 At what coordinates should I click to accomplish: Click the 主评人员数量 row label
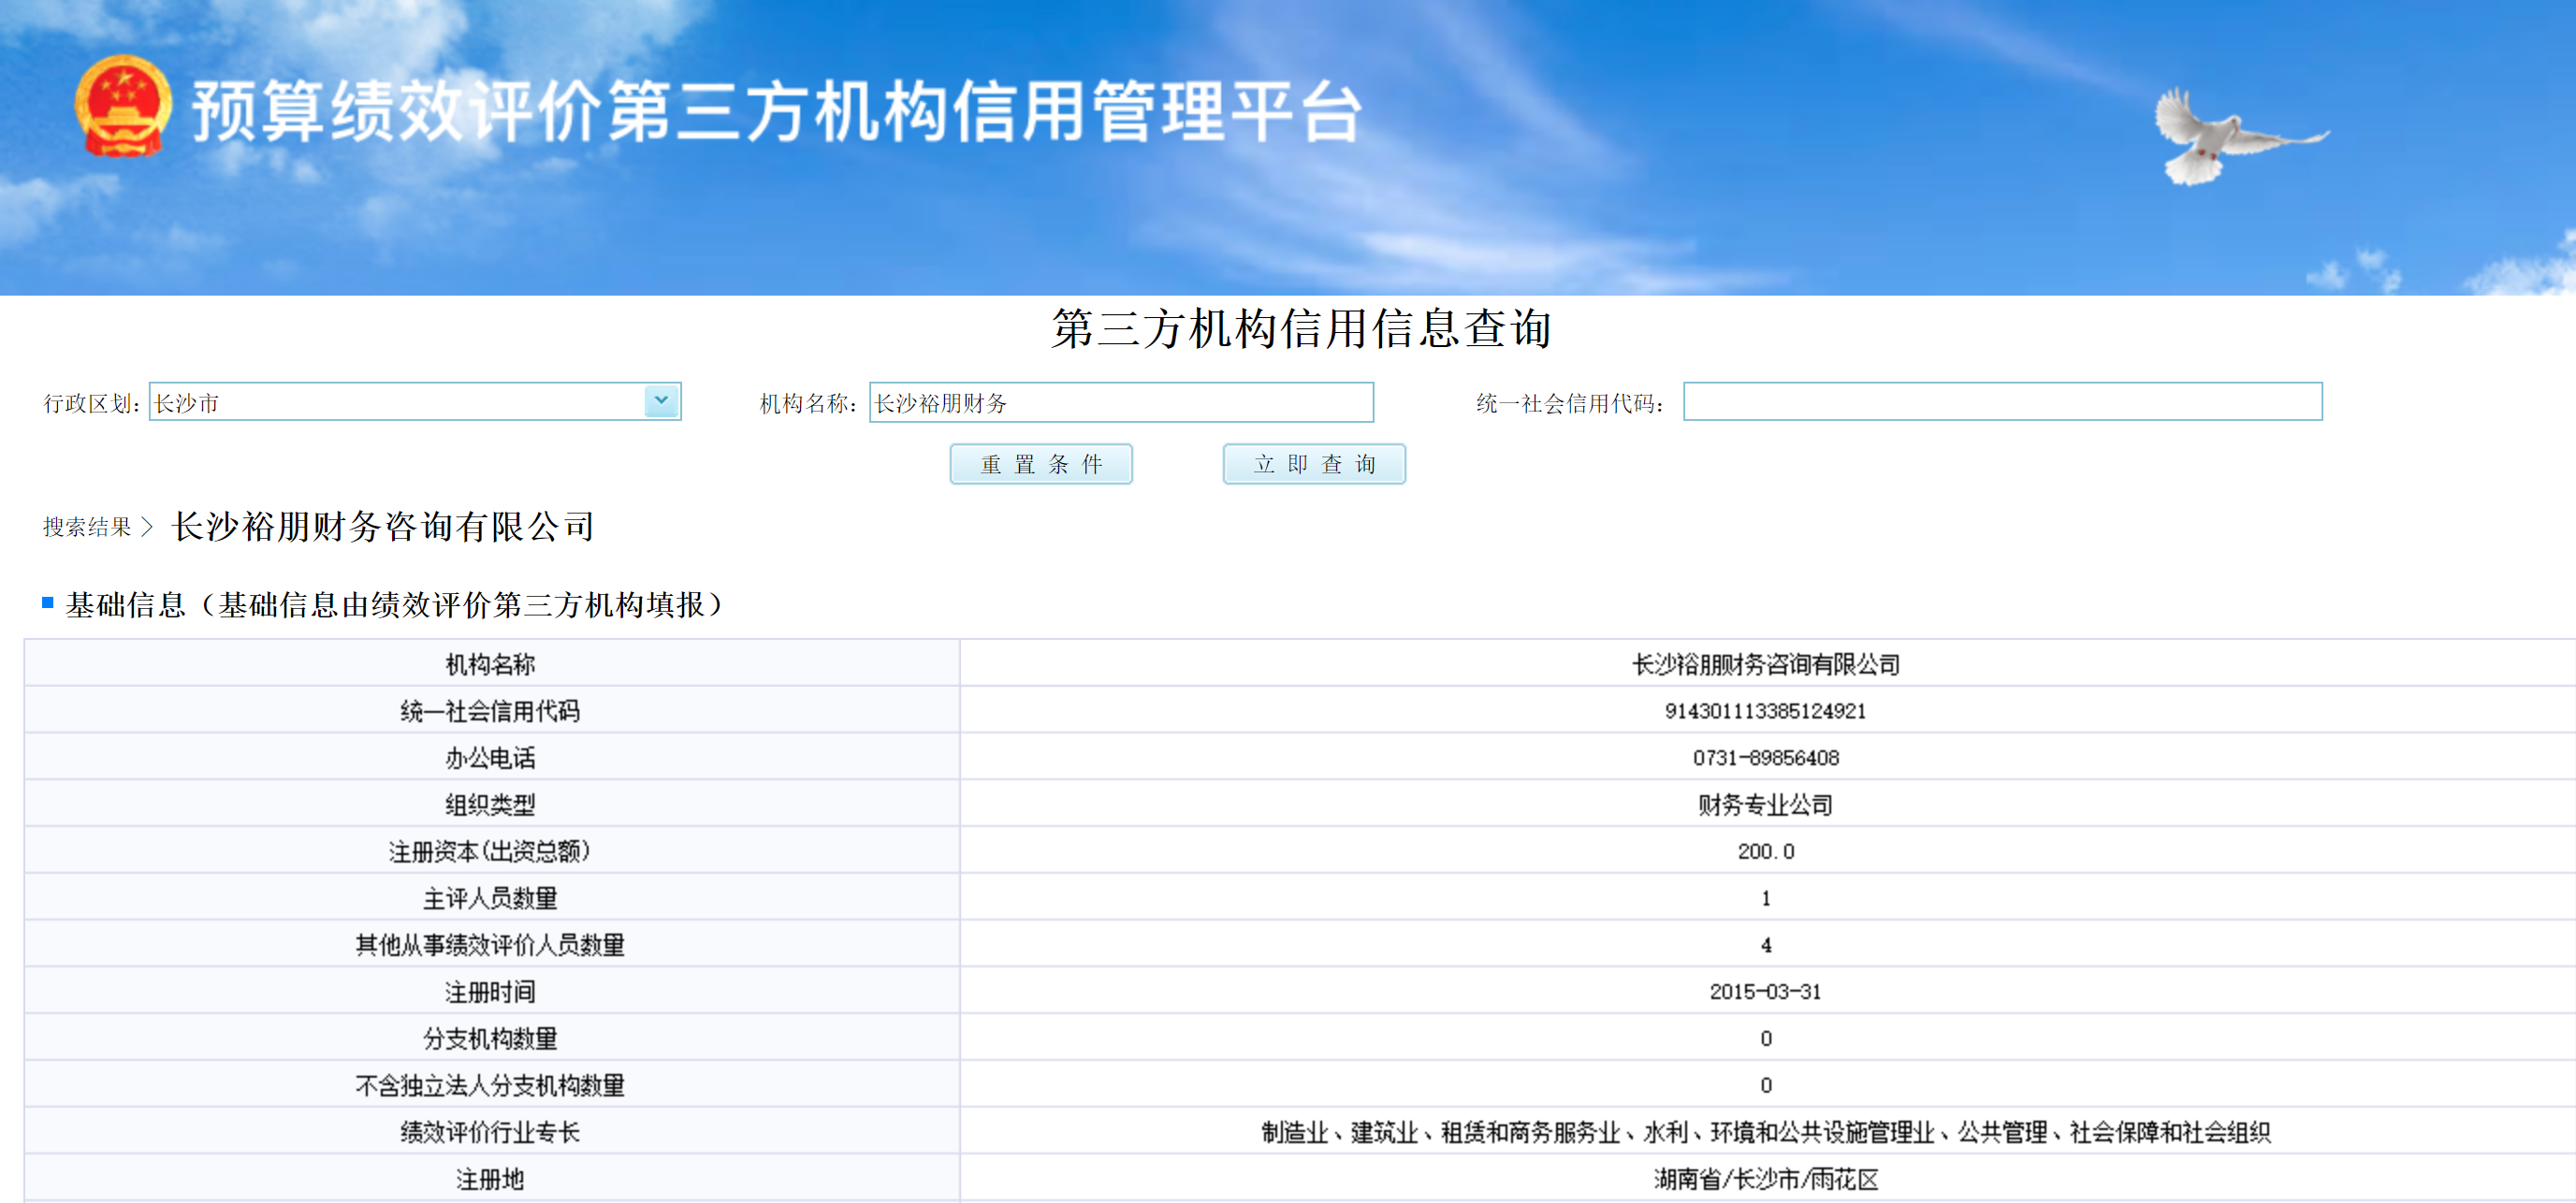click(x=490, y=898)
